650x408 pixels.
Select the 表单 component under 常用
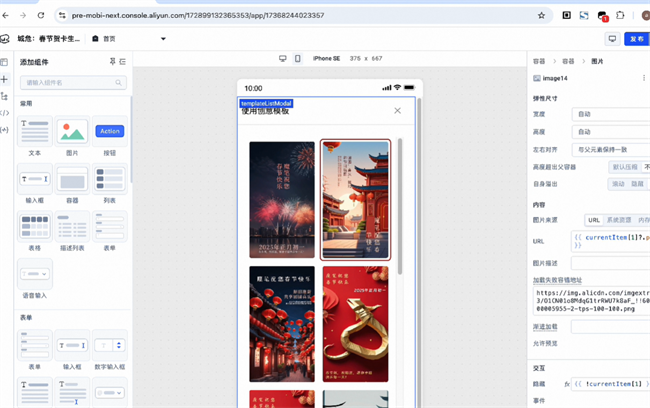tap(109, 231)
